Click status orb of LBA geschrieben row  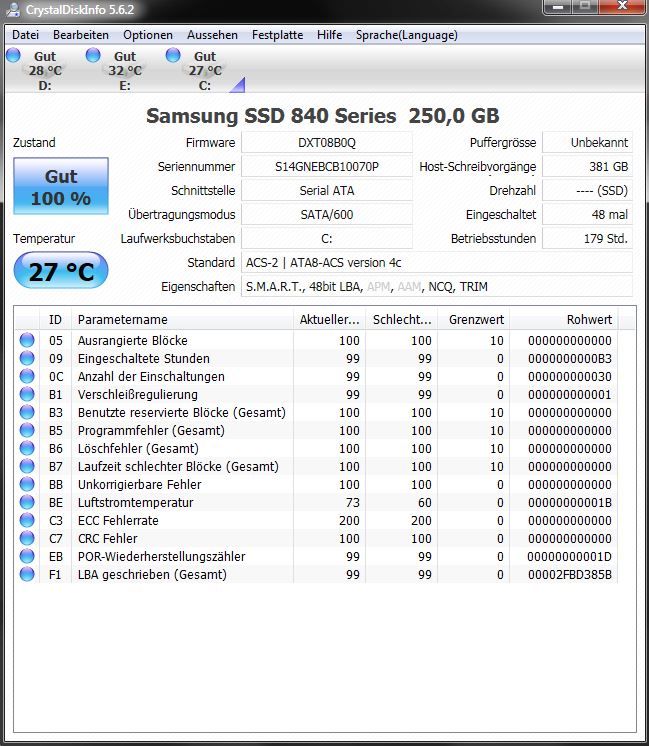coord(27,574)
